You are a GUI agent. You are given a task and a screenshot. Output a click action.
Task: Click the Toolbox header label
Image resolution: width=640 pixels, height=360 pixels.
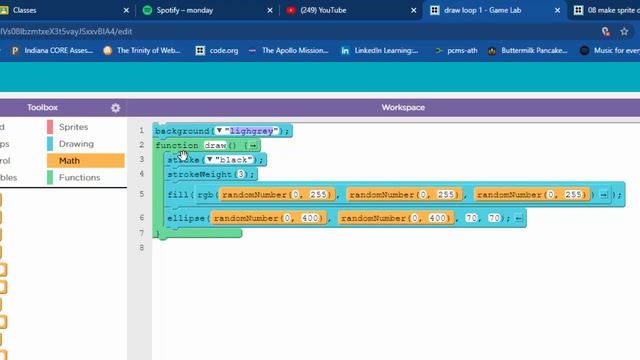(x=42, y=108)
